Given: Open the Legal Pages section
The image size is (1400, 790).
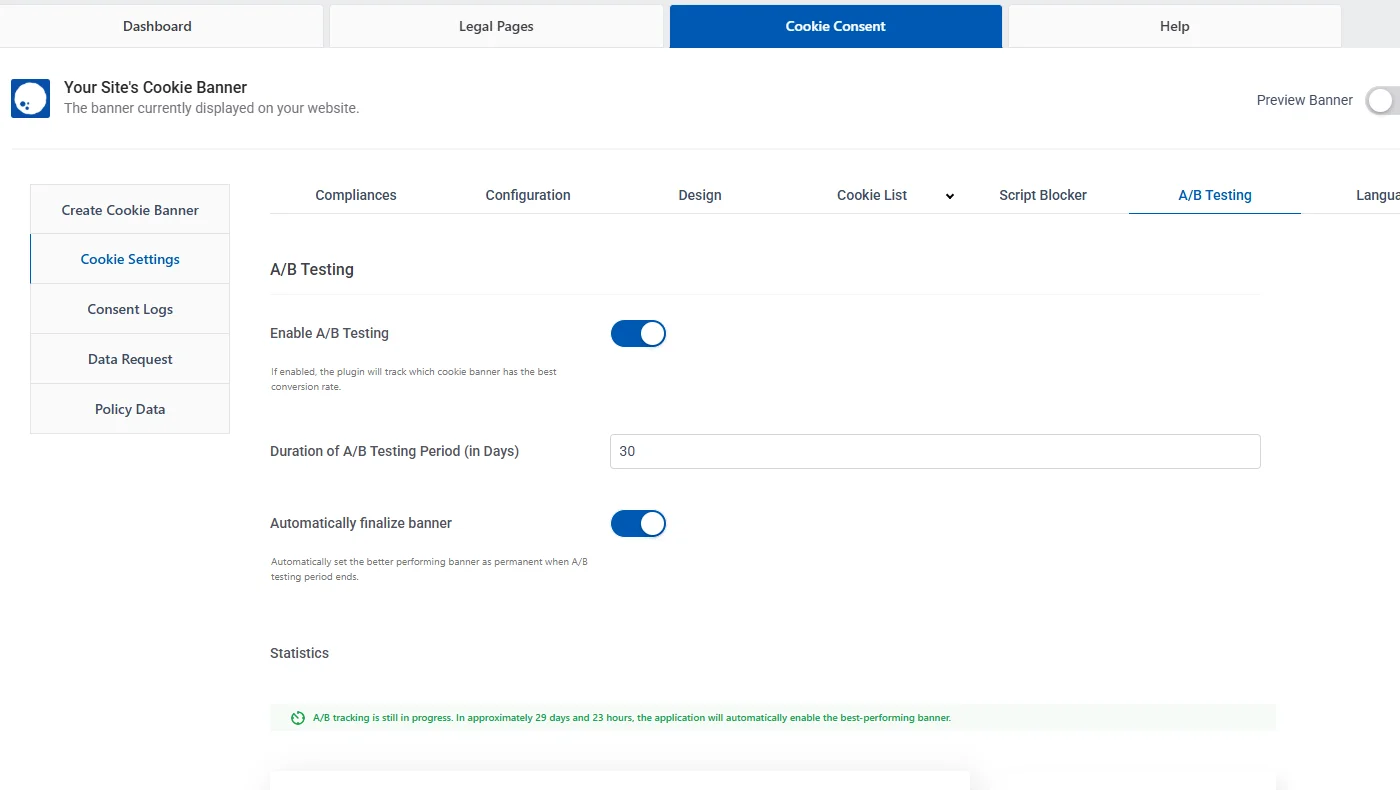Looking at the screenshot, I should [495, 26].
